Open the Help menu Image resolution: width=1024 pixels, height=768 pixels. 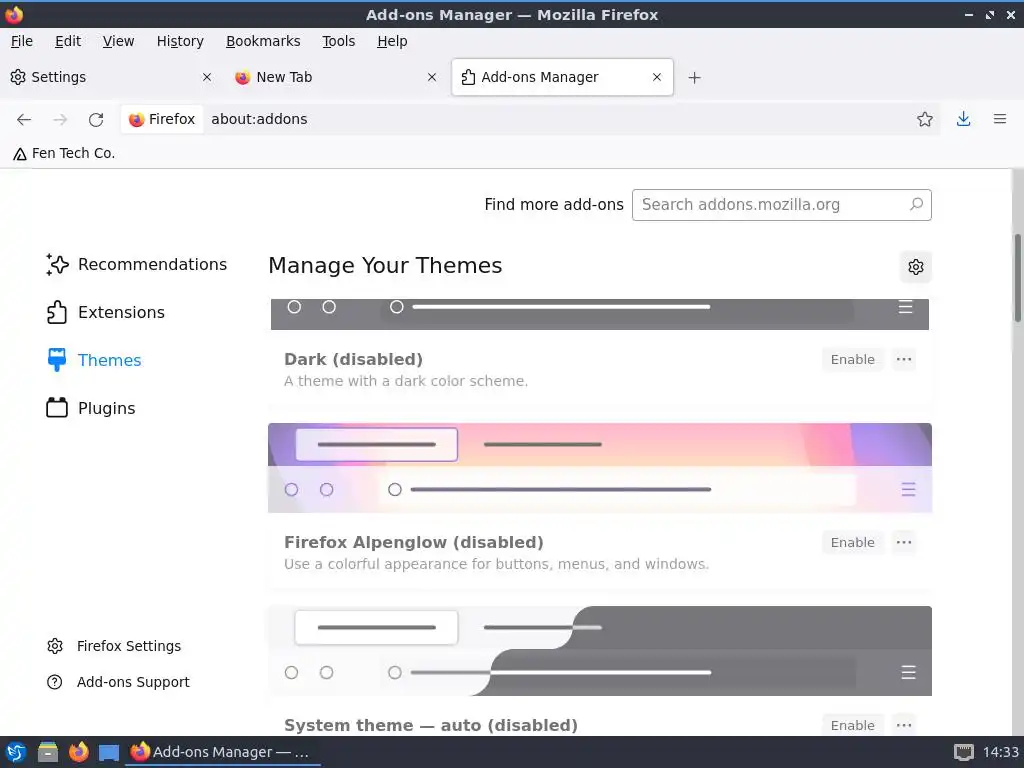[x=392, y=41]
